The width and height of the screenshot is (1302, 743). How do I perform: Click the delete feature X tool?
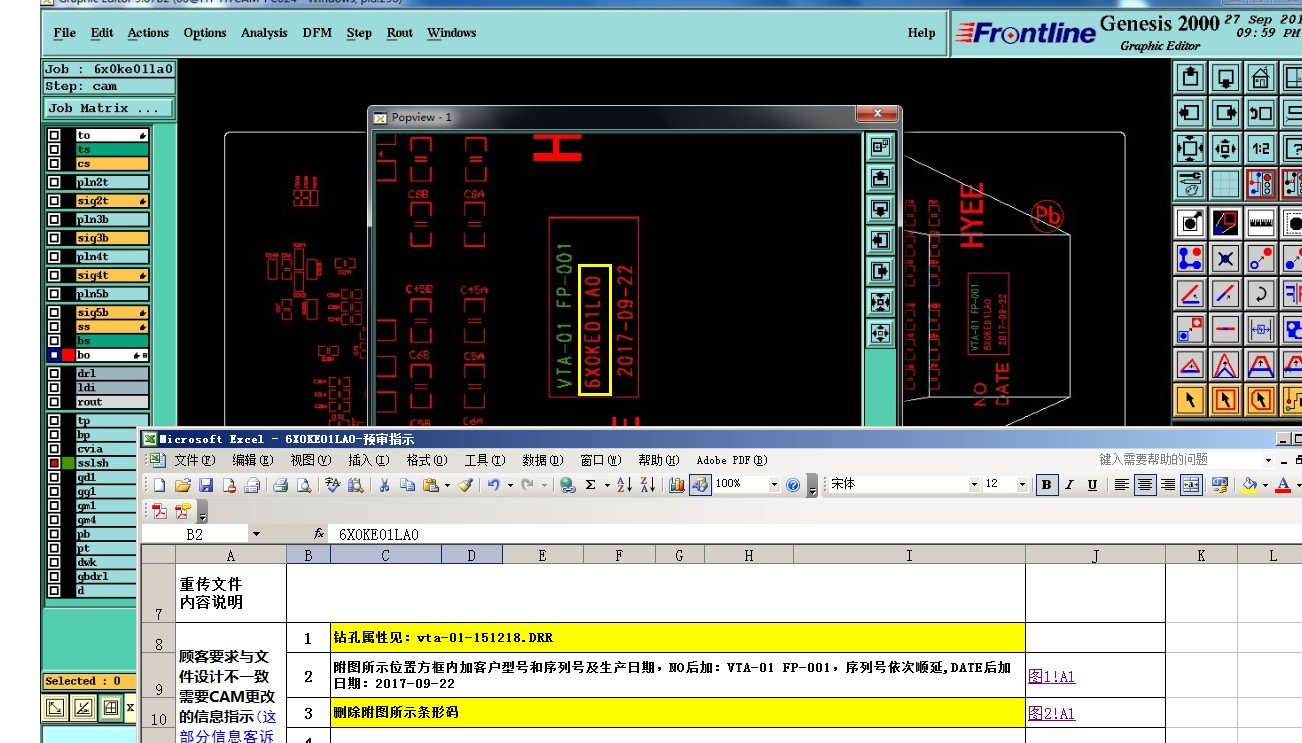coord(1225,258)
